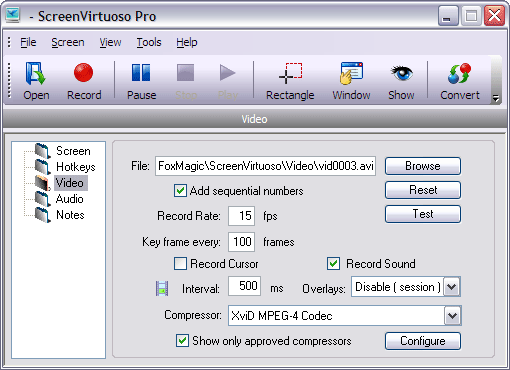Click the File path input field

(265, 166)
